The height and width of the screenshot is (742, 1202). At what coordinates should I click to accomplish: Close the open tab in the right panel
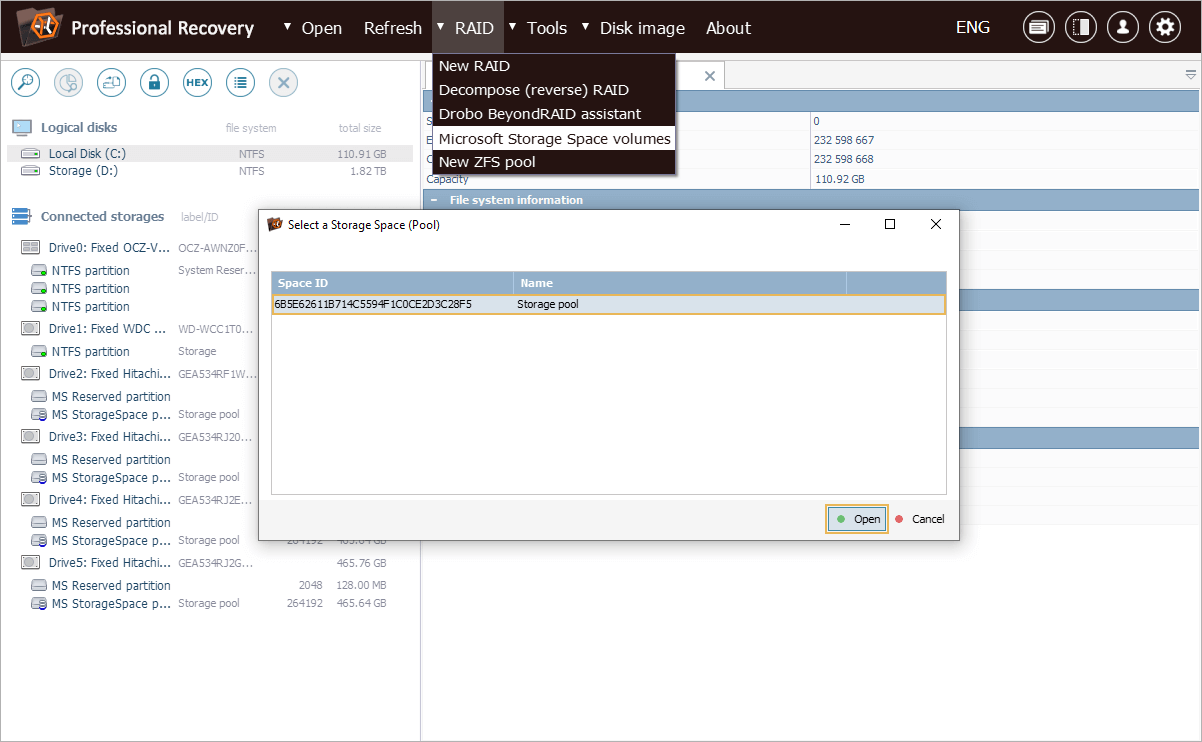coord(710,76)
